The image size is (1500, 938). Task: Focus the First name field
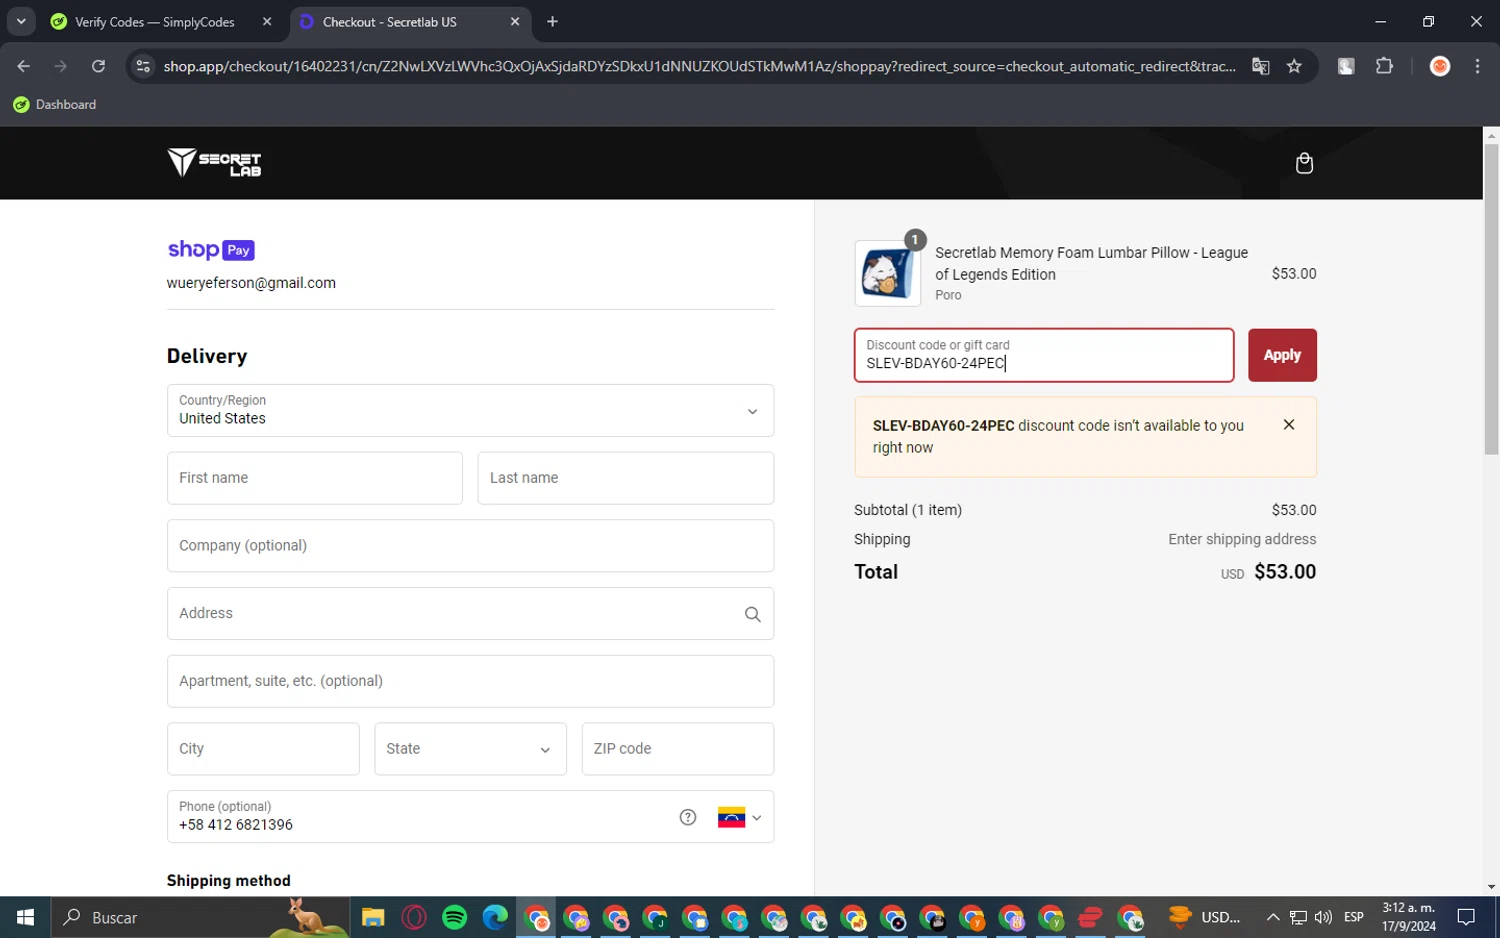tap(315, 478)
